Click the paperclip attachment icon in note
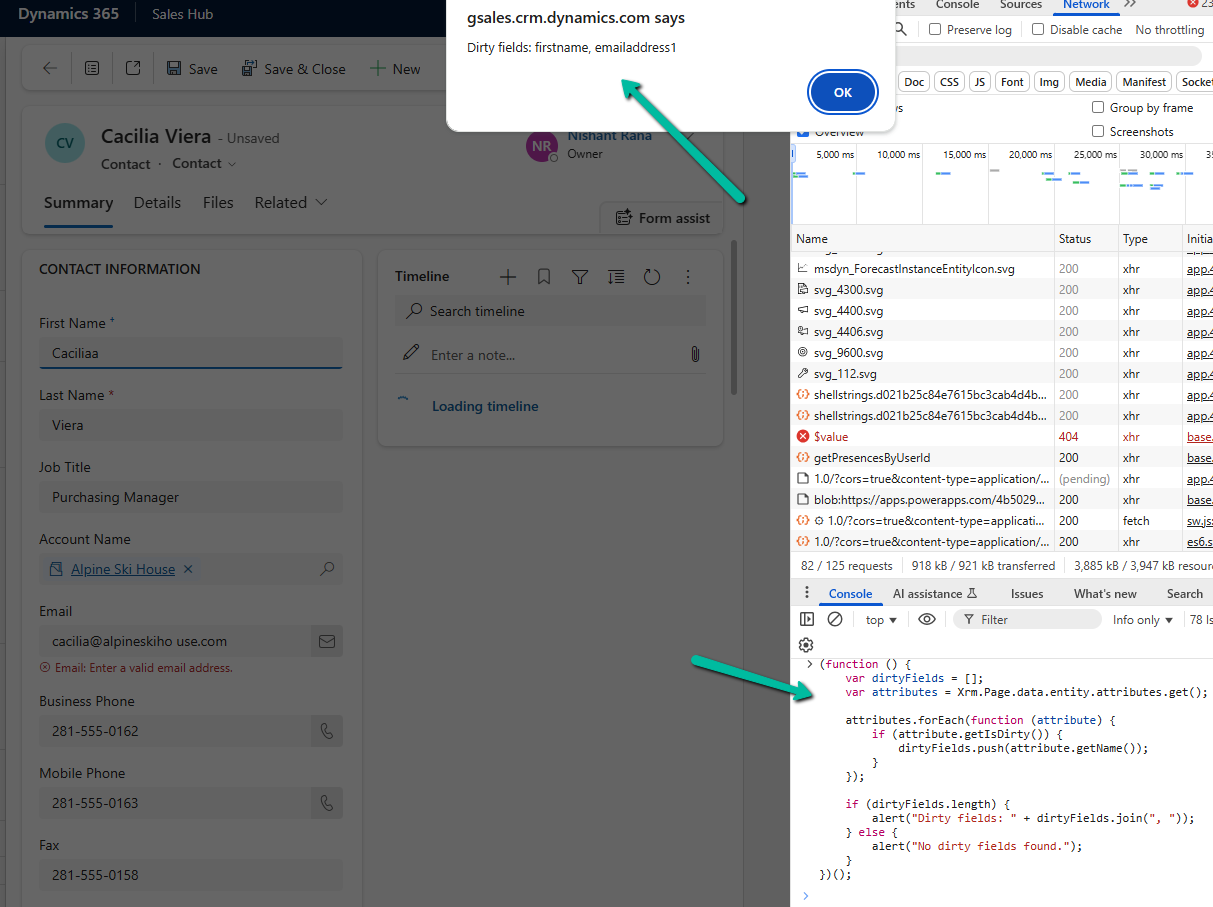 694,354
